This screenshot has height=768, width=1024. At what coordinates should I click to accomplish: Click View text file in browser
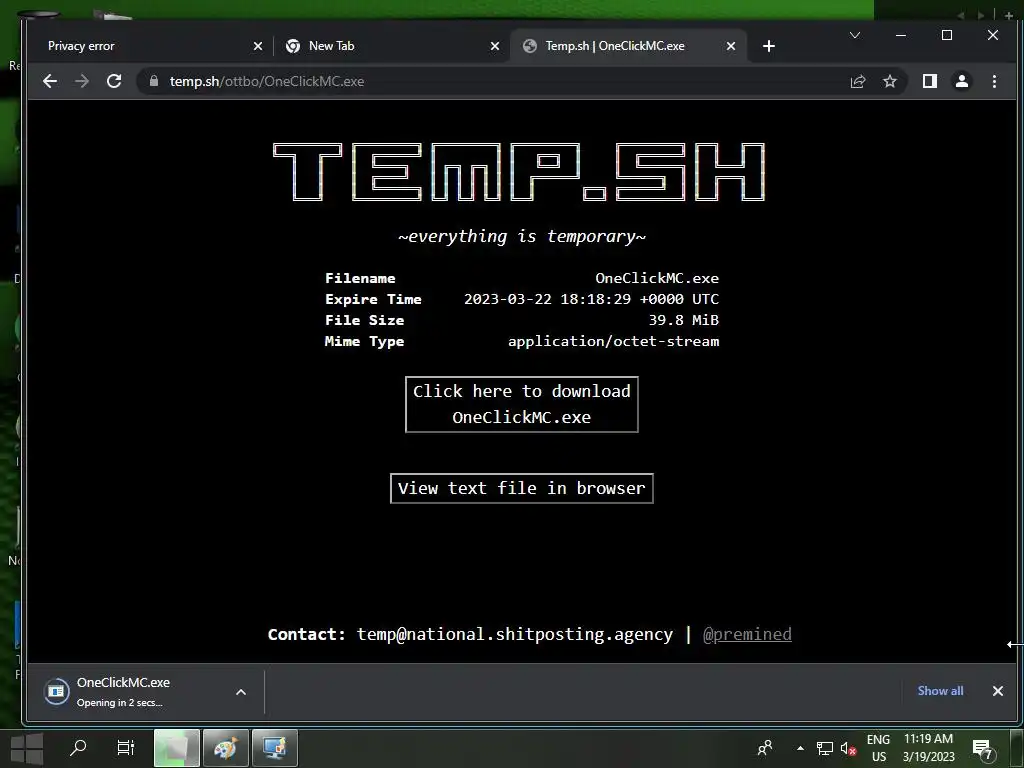pyautogui.click(x=522, y=488)
